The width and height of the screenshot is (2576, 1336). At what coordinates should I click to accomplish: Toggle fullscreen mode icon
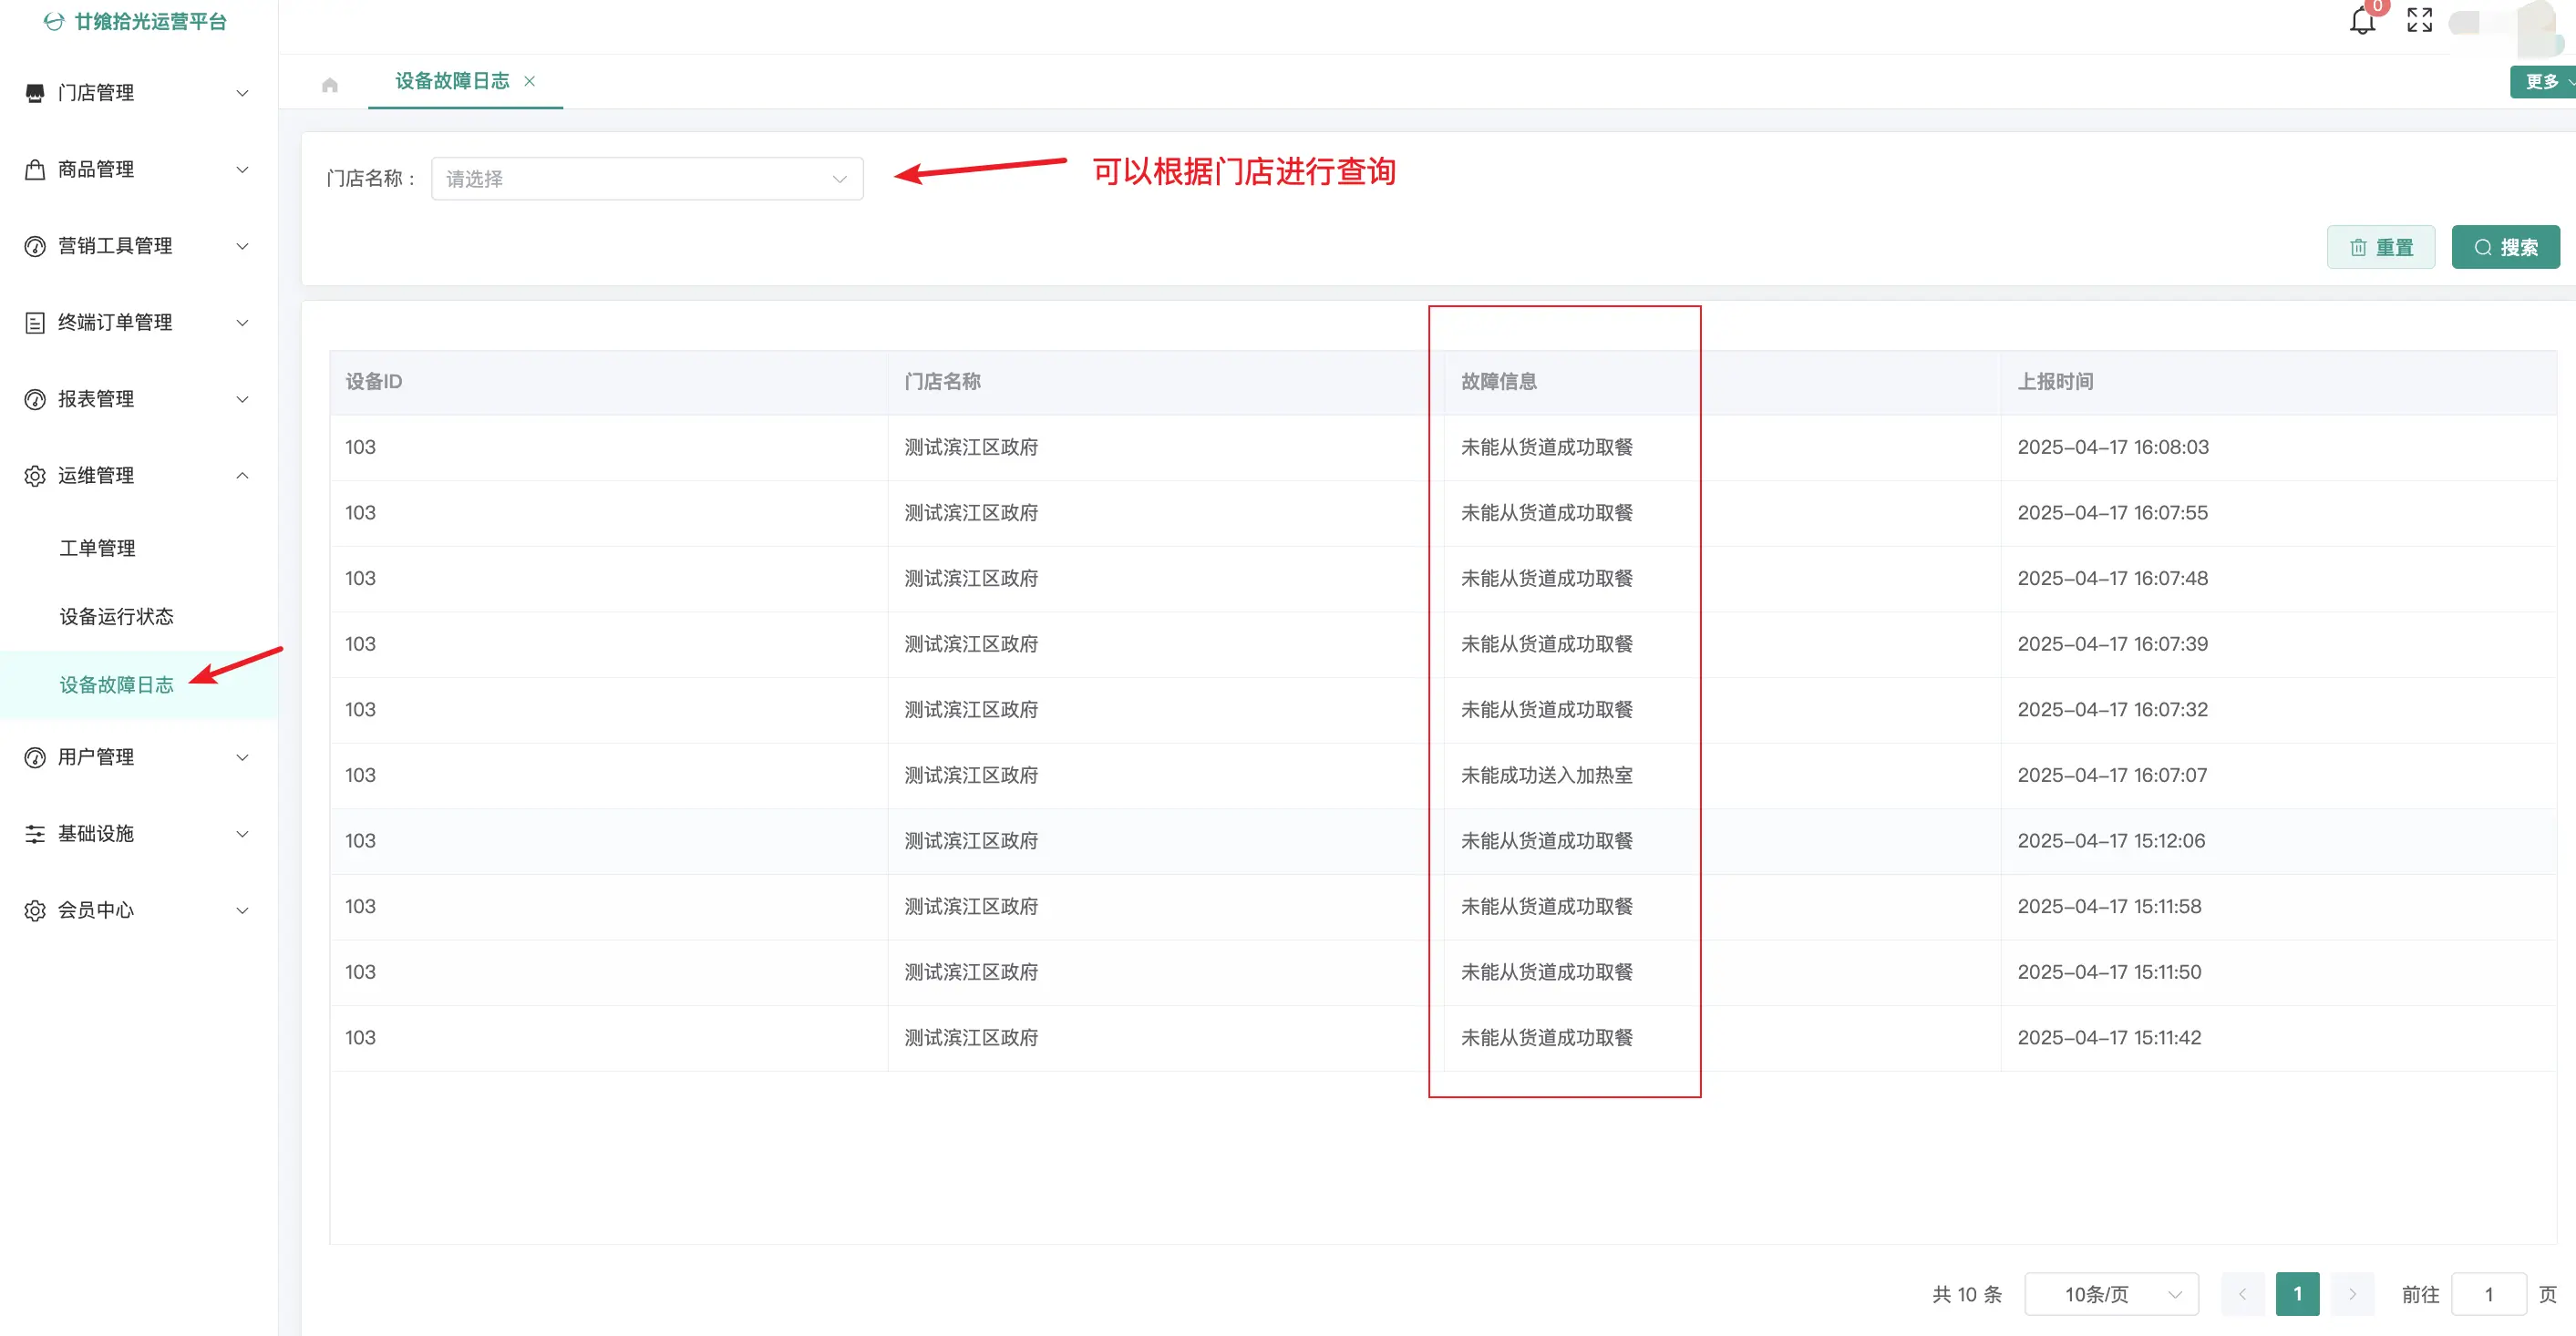point(2419,20)
